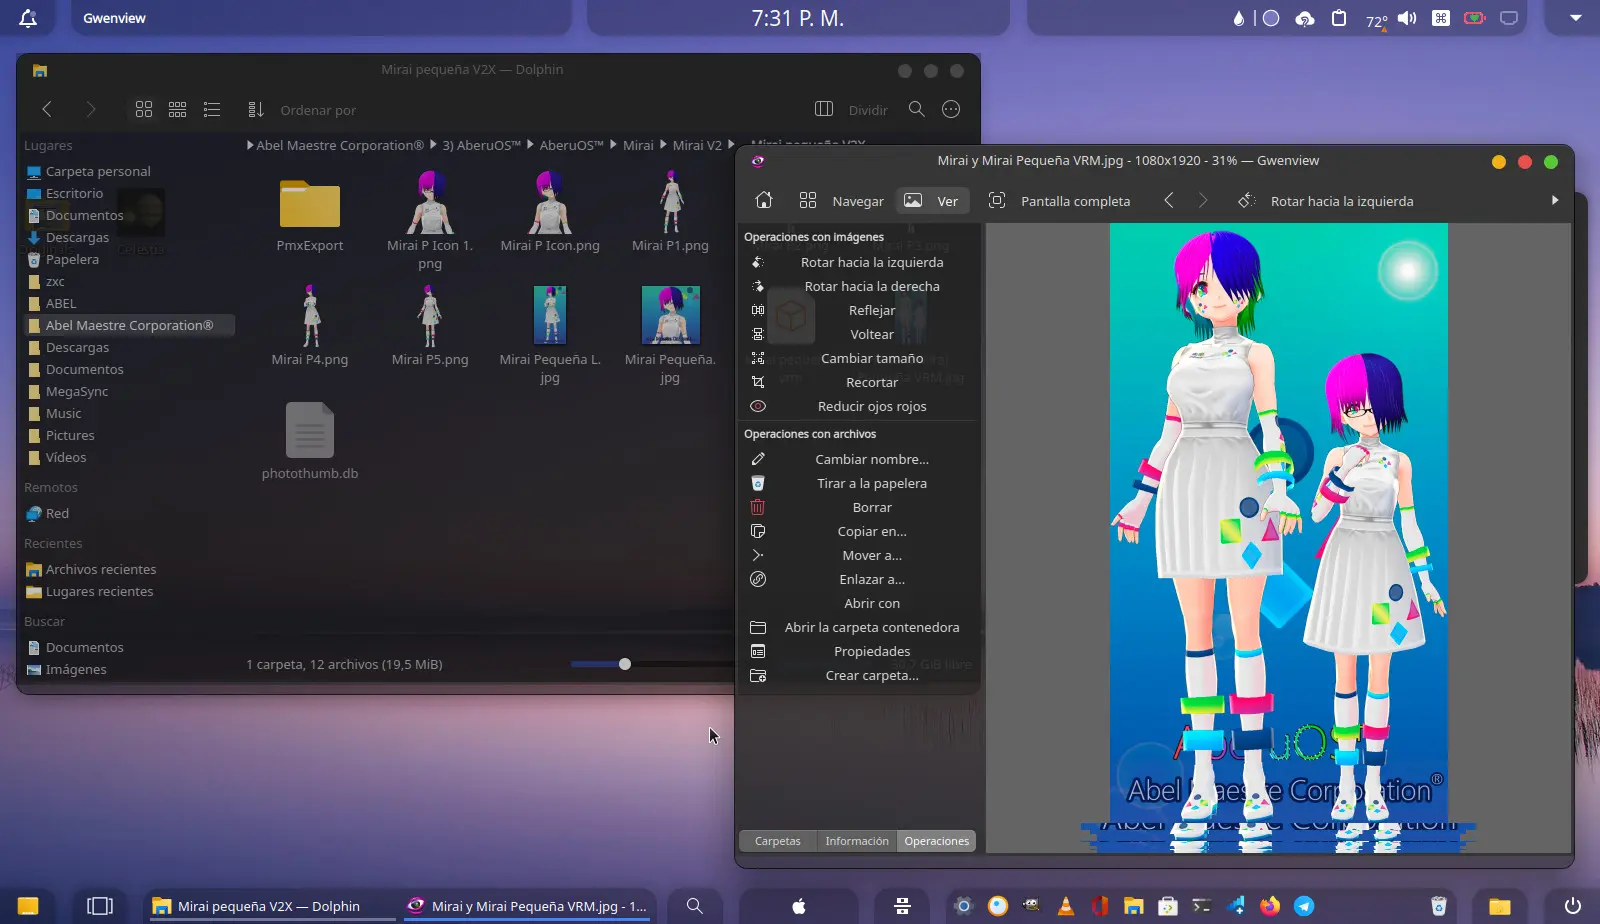
Task: Click Cambiar nombre... to rename file
Action: tap(871, 459)
